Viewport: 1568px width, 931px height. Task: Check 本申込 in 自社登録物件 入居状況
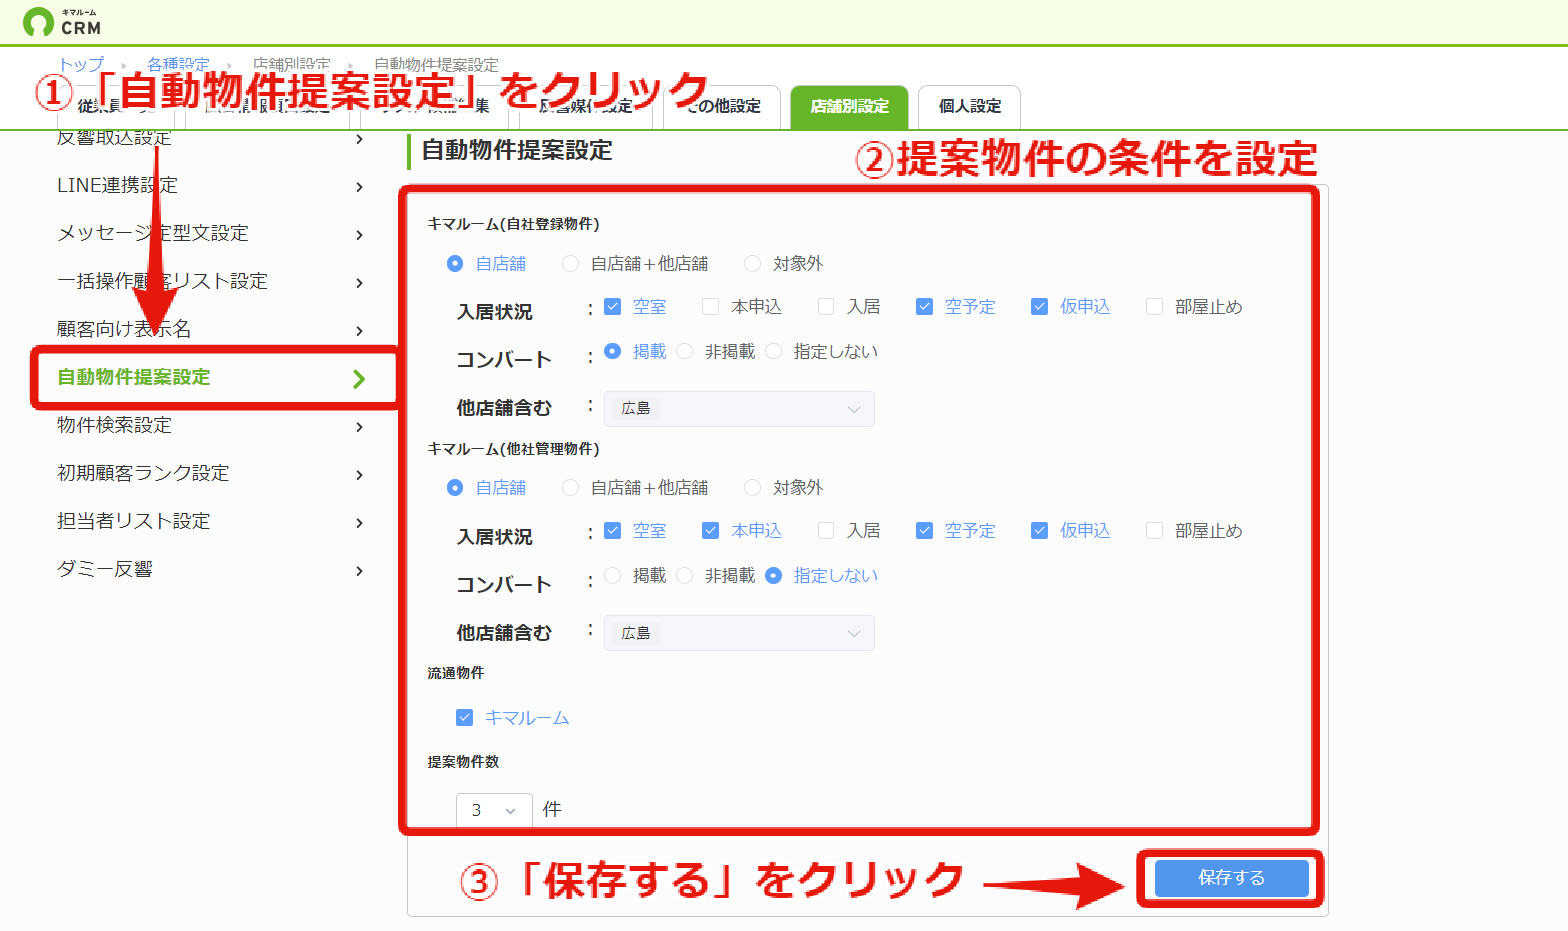(710, 307)
